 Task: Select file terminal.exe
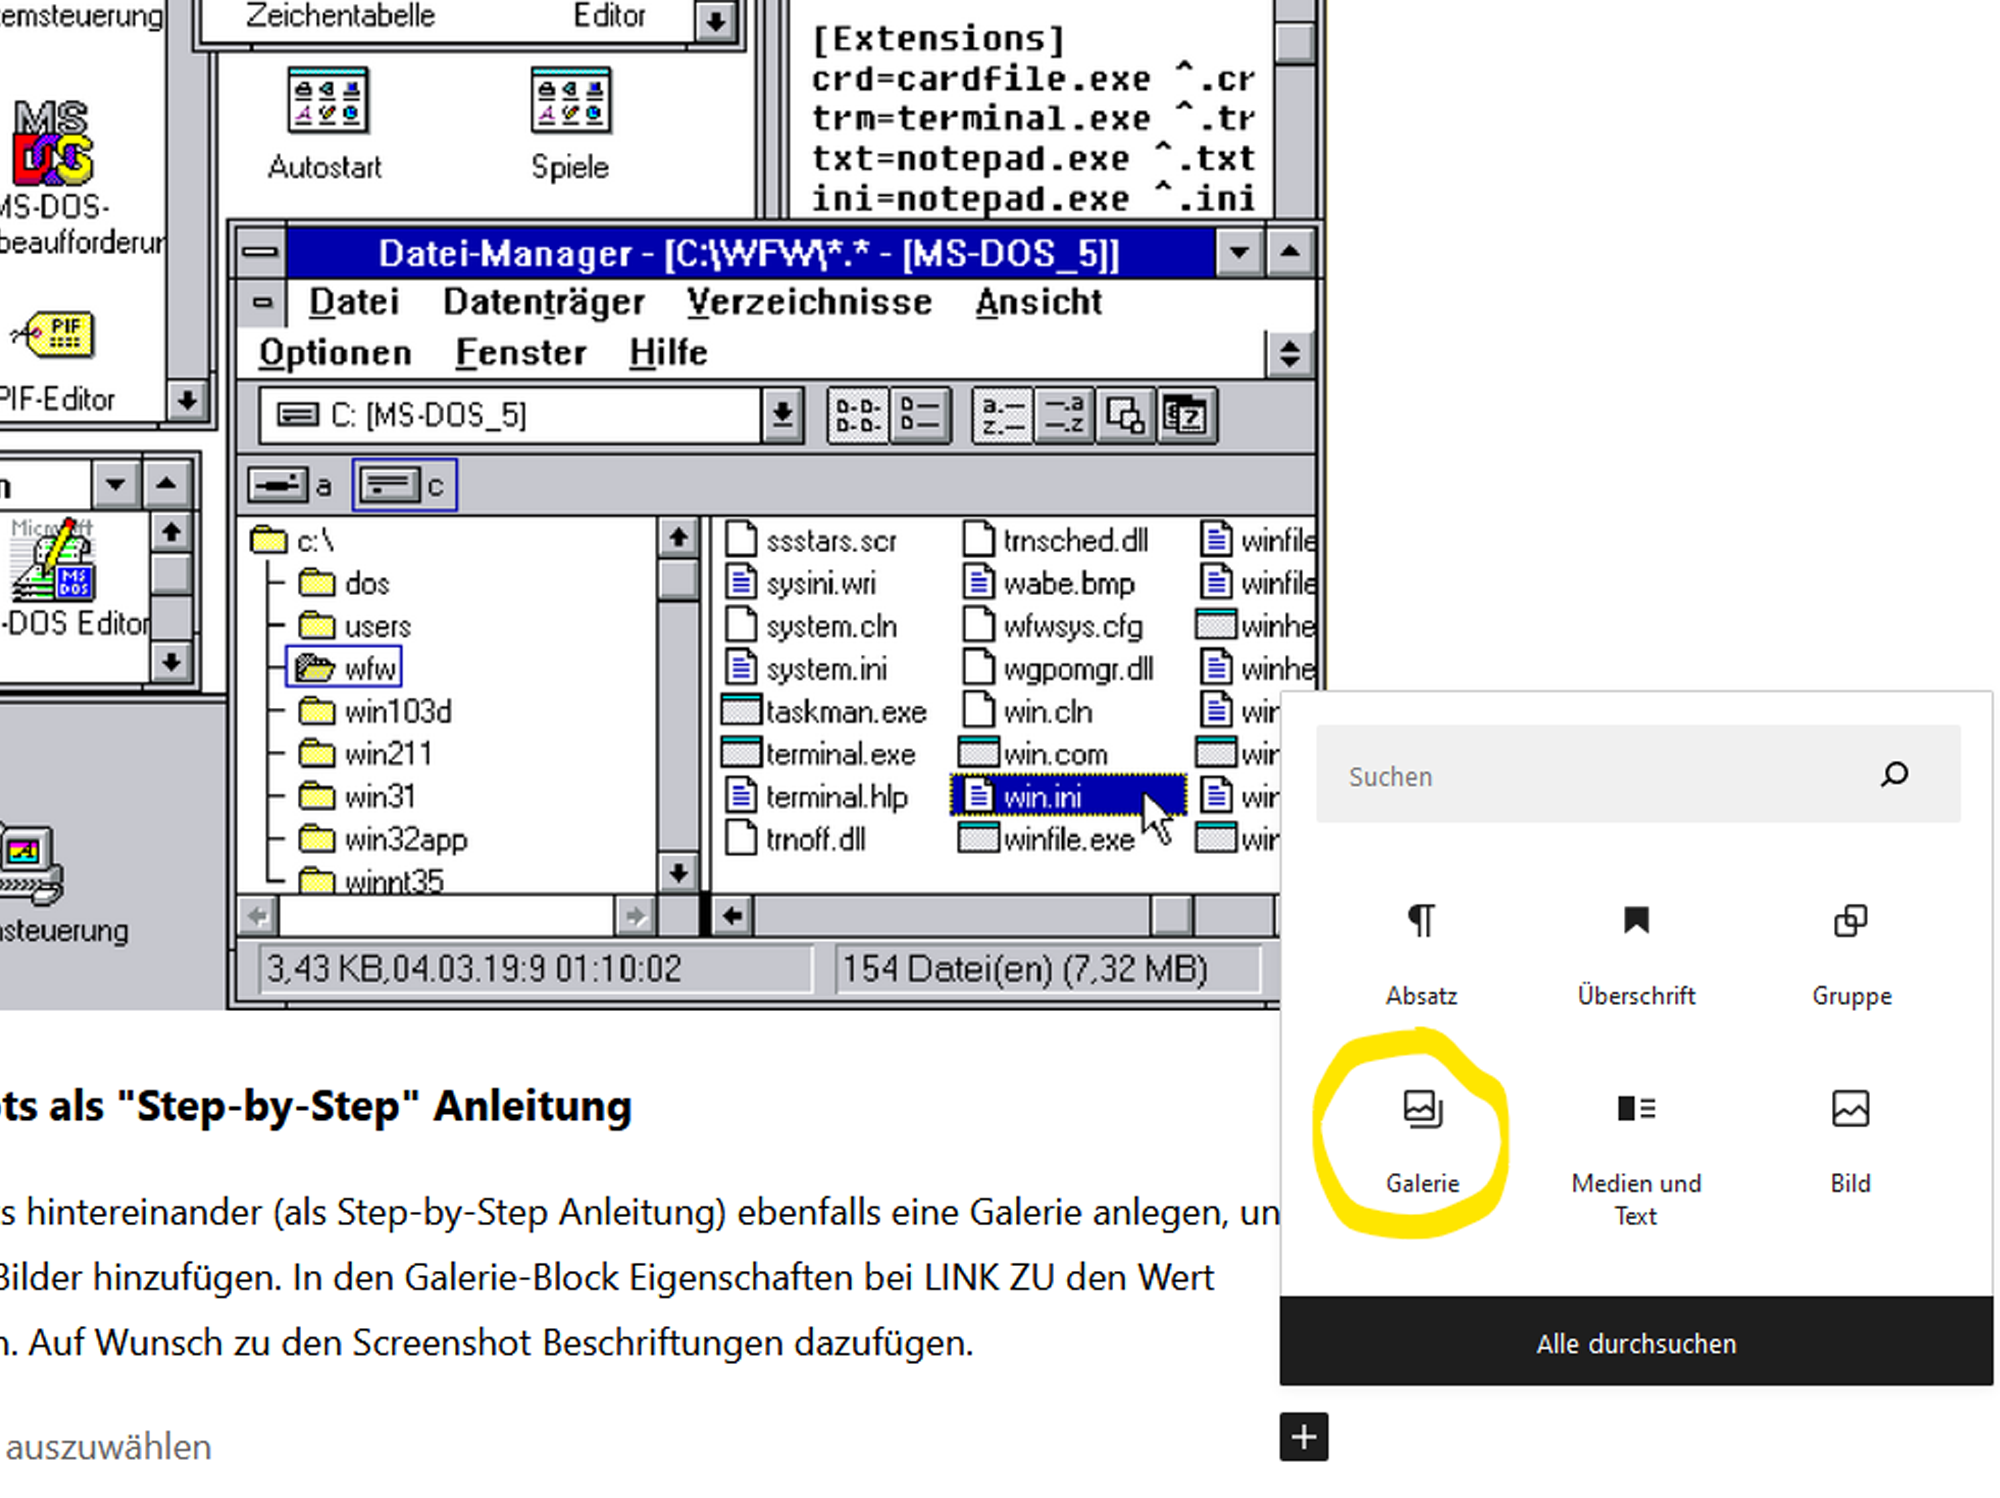819,753
